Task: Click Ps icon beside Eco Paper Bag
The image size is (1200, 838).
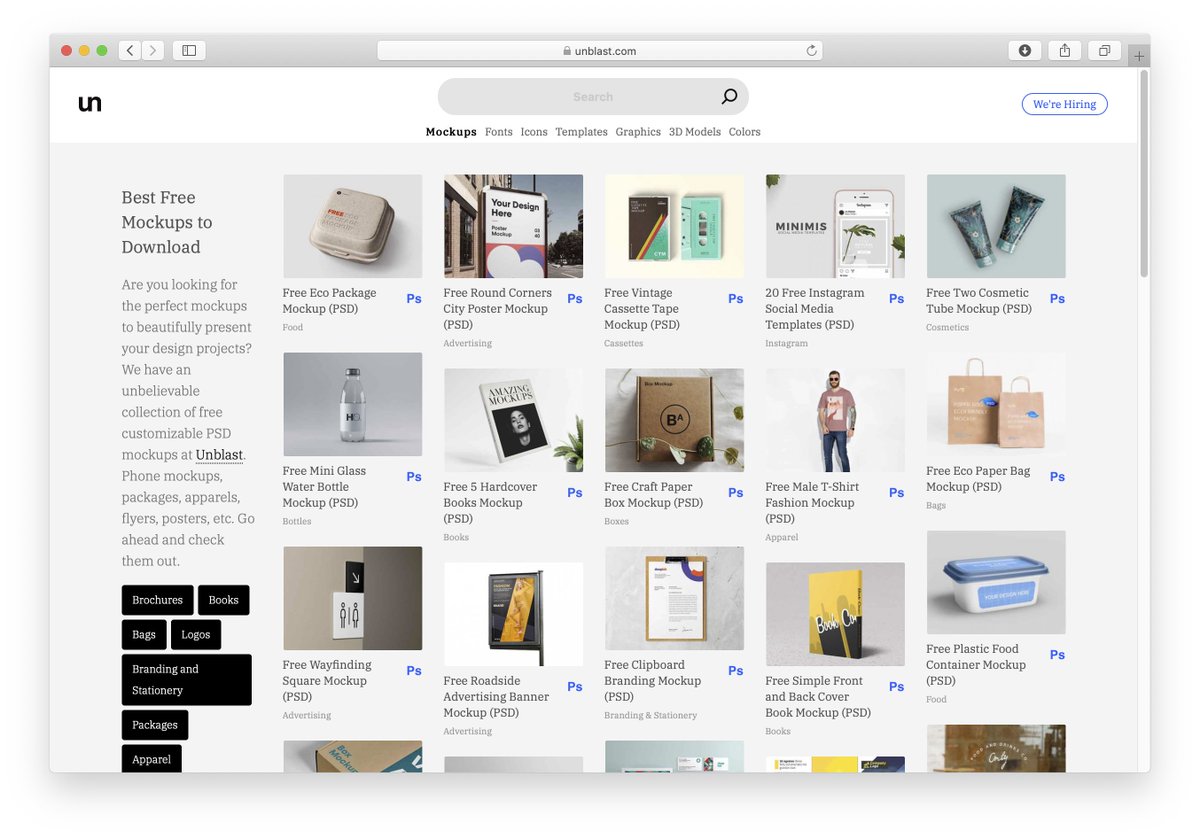Action: pos(1058,476)
